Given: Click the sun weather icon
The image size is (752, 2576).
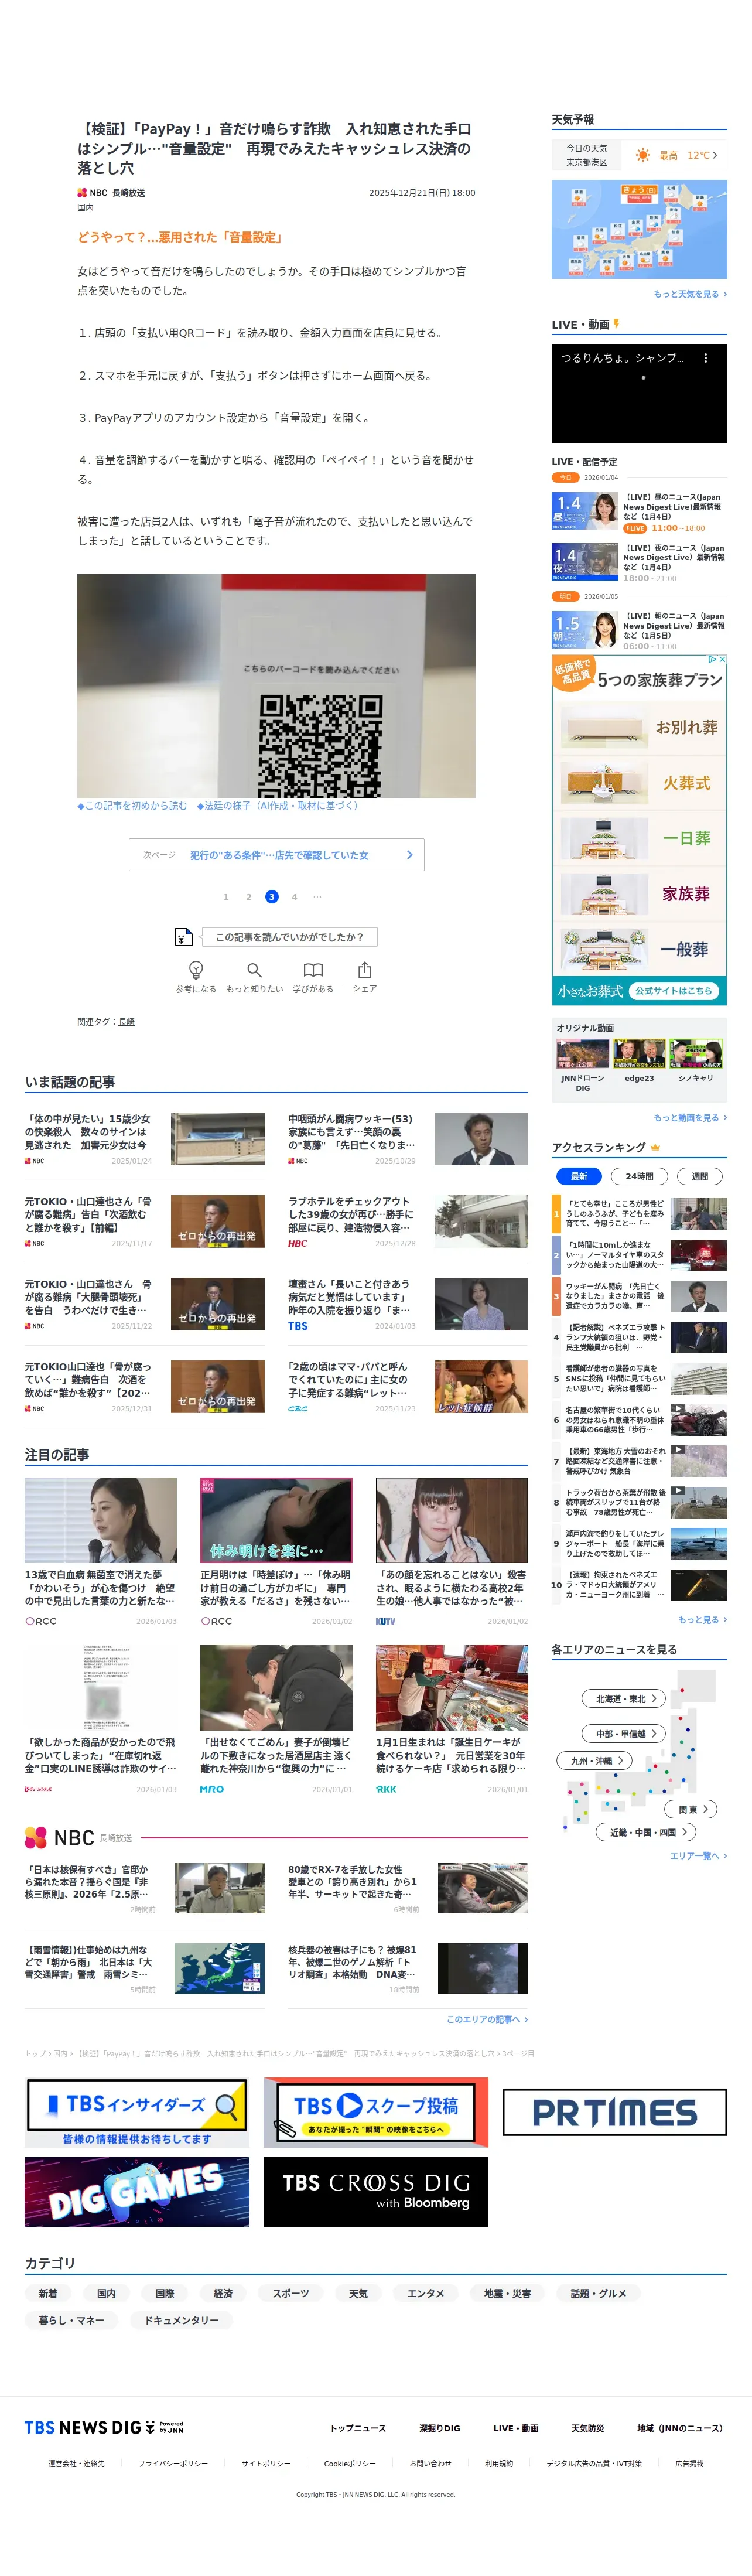Looking at the screenshot, I should click(643, 155).
